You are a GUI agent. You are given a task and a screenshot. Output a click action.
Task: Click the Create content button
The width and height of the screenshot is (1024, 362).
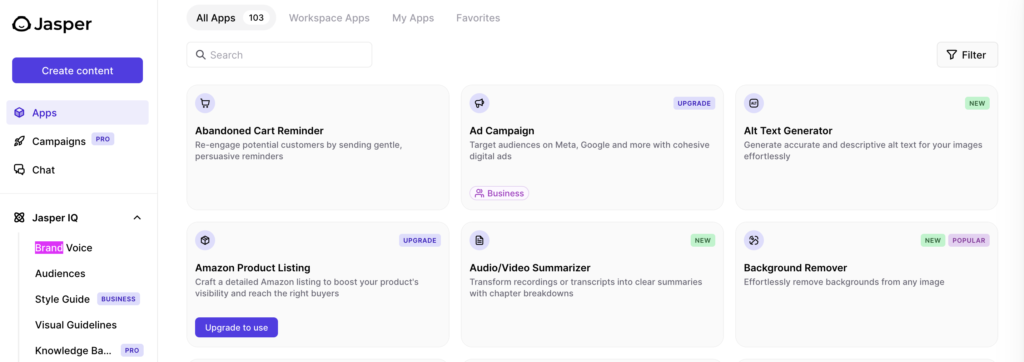pyautogui.click(x=77, y=71)
